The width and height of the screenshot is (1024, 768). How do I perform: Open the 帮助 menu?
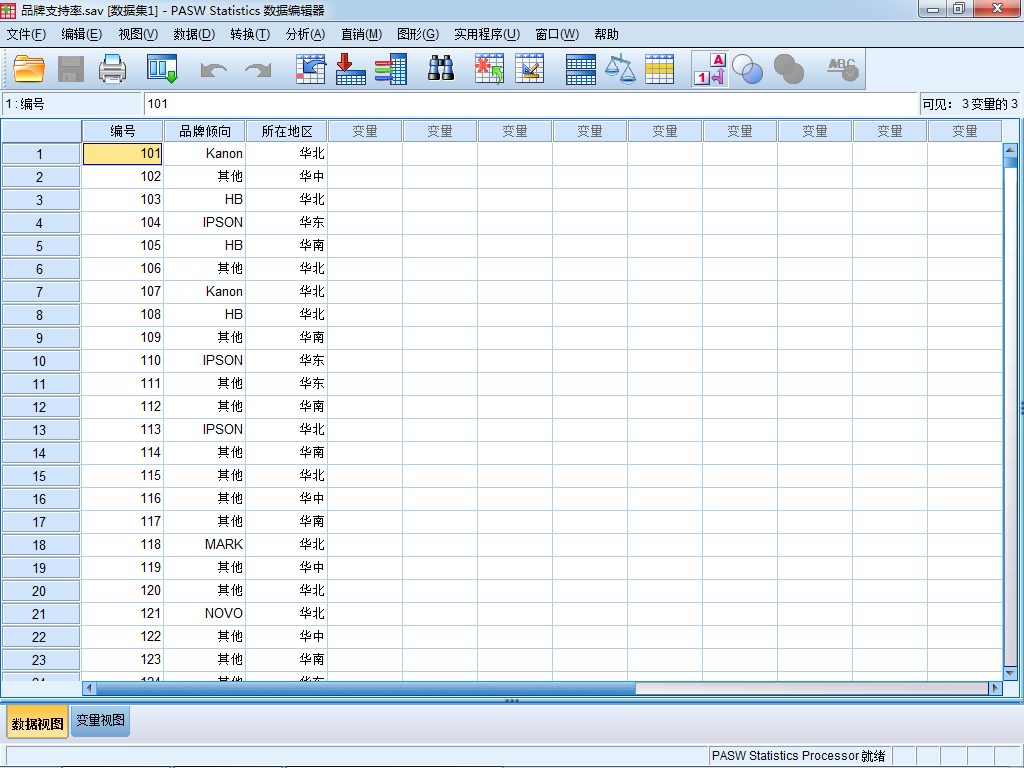tap(606, 35)
